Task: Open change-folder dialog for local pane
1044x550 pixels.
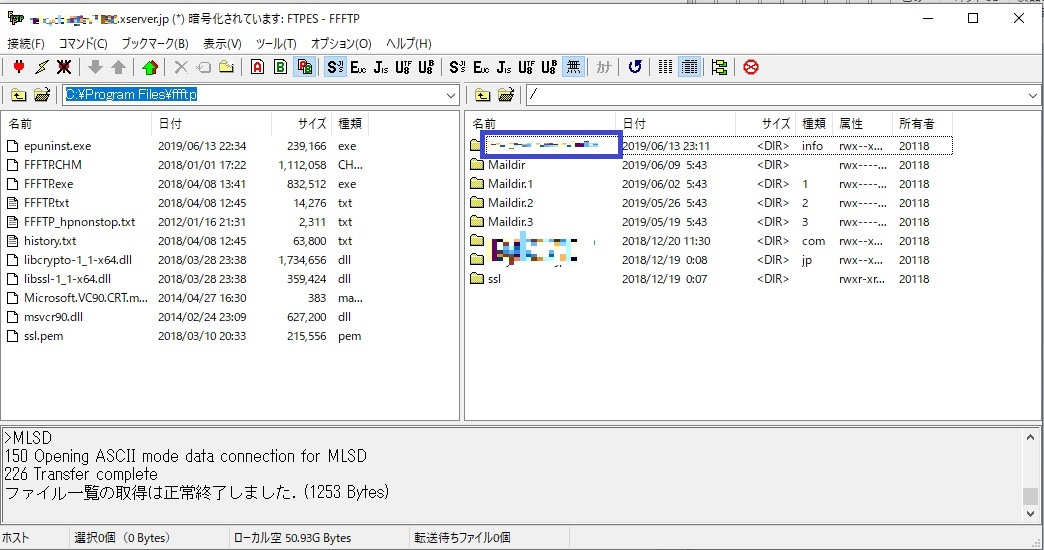Action: 42,95
